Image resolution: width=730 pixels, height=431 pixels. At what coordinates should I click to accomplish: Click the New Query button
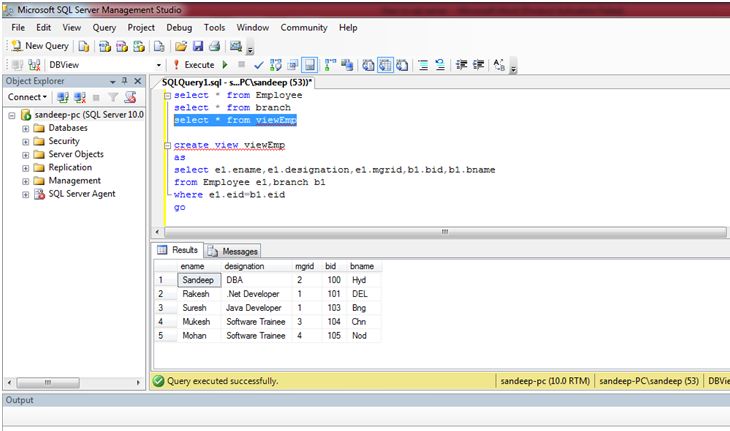[x=40, y=46]
